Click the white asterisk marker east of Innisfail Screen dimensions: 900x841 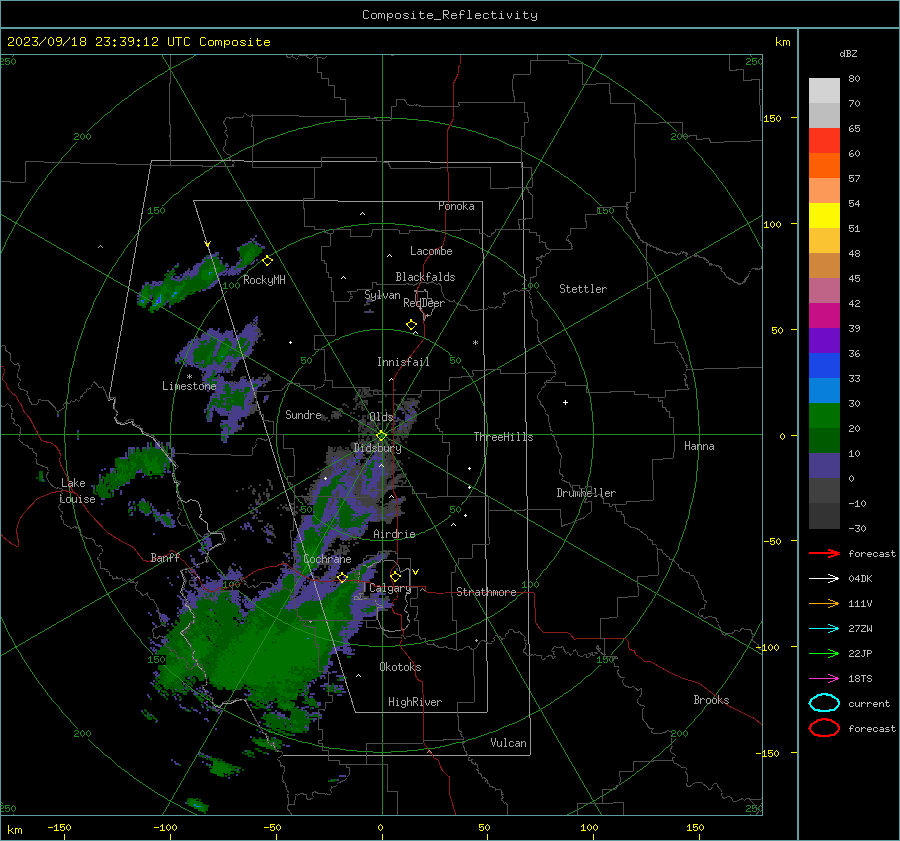(x=475, y=343)
